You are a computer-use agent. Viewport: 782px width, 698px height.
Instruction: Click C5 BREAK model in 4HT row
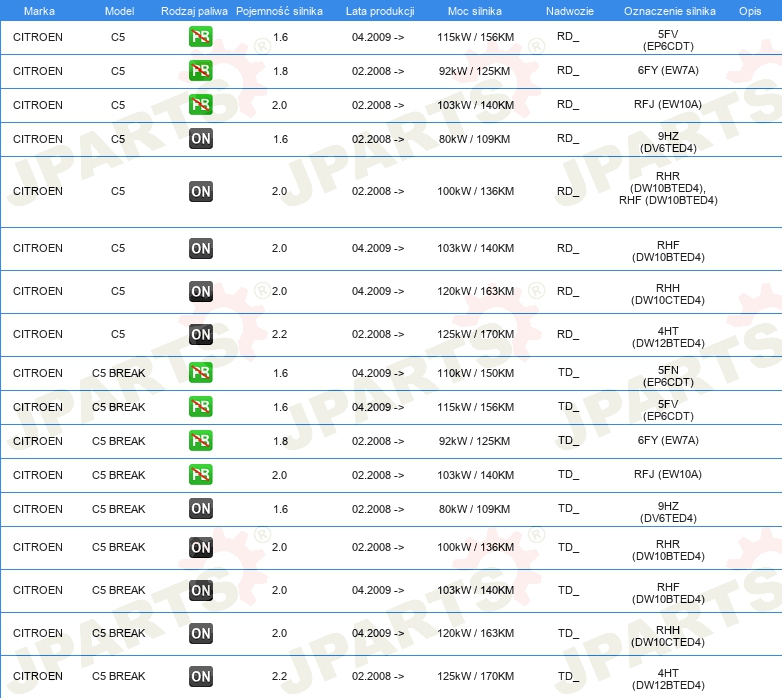click(119, 677)
